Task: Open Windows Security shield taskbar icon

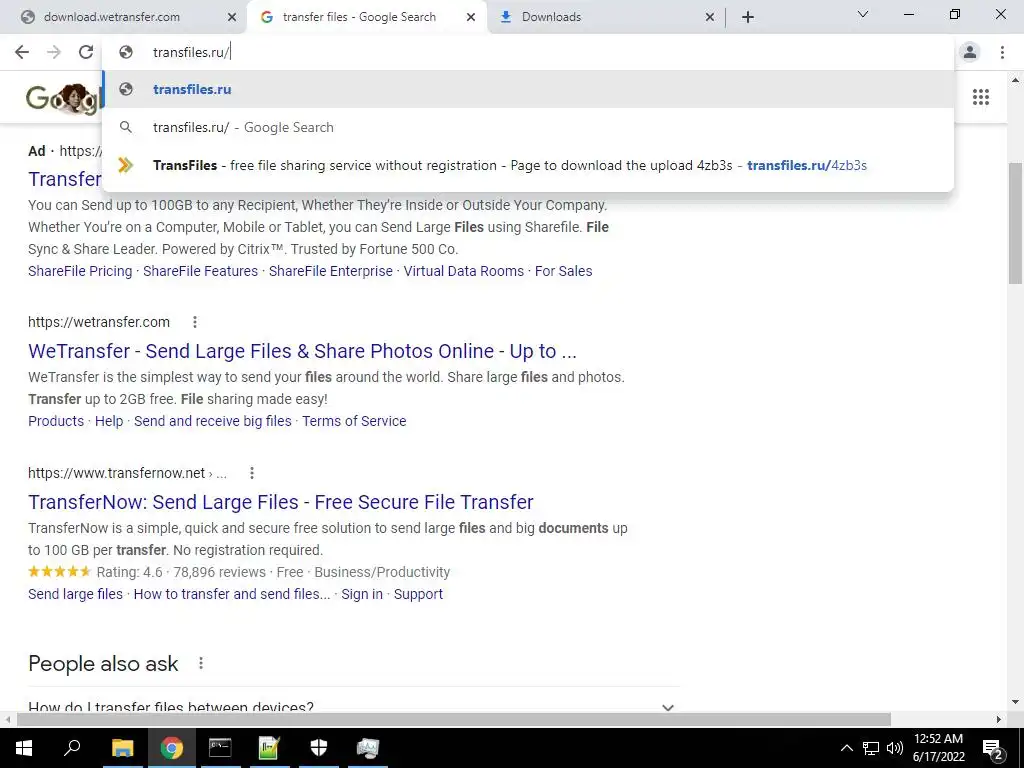Action: 319,748
